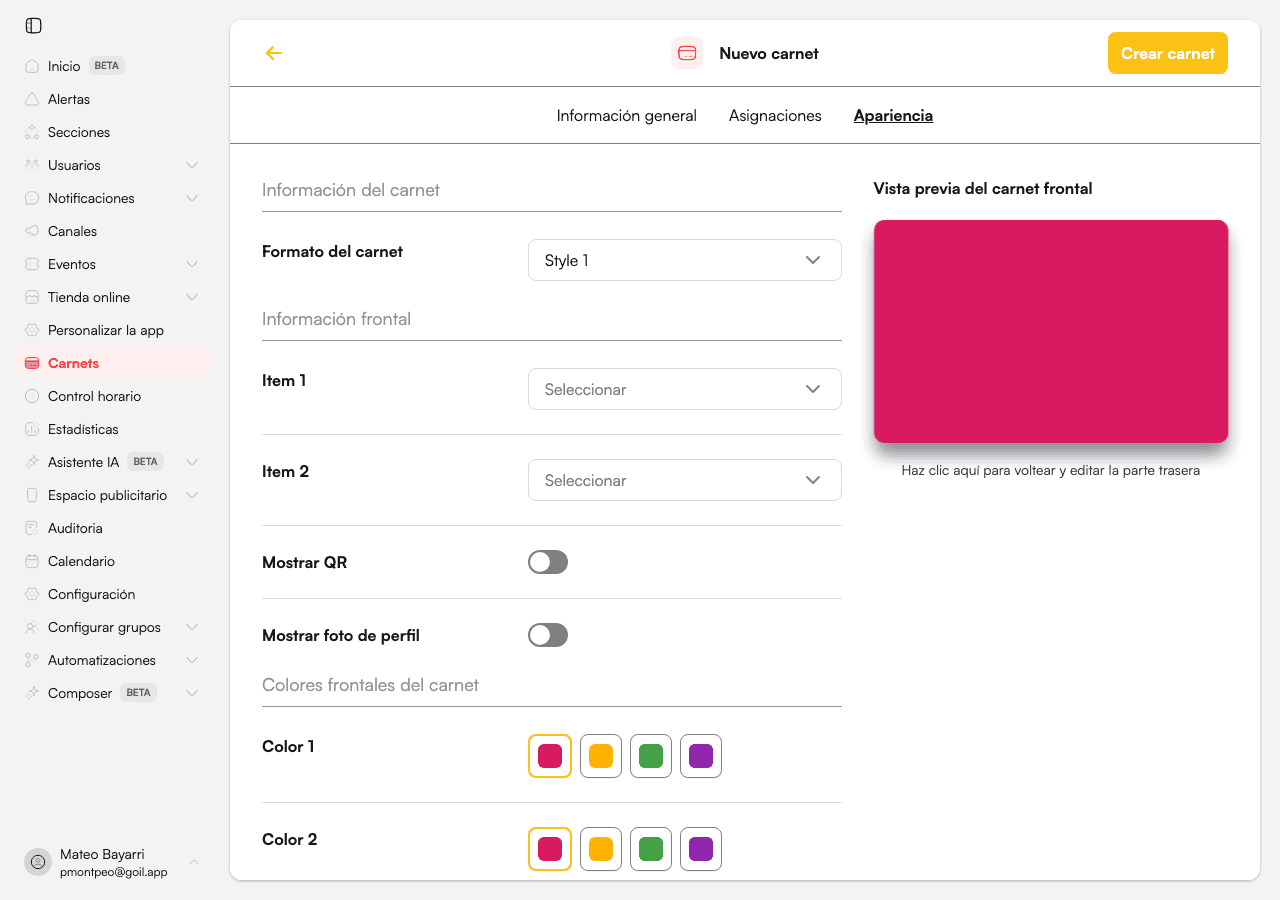Choose the purple swatch for Color 2

[701, 849]
